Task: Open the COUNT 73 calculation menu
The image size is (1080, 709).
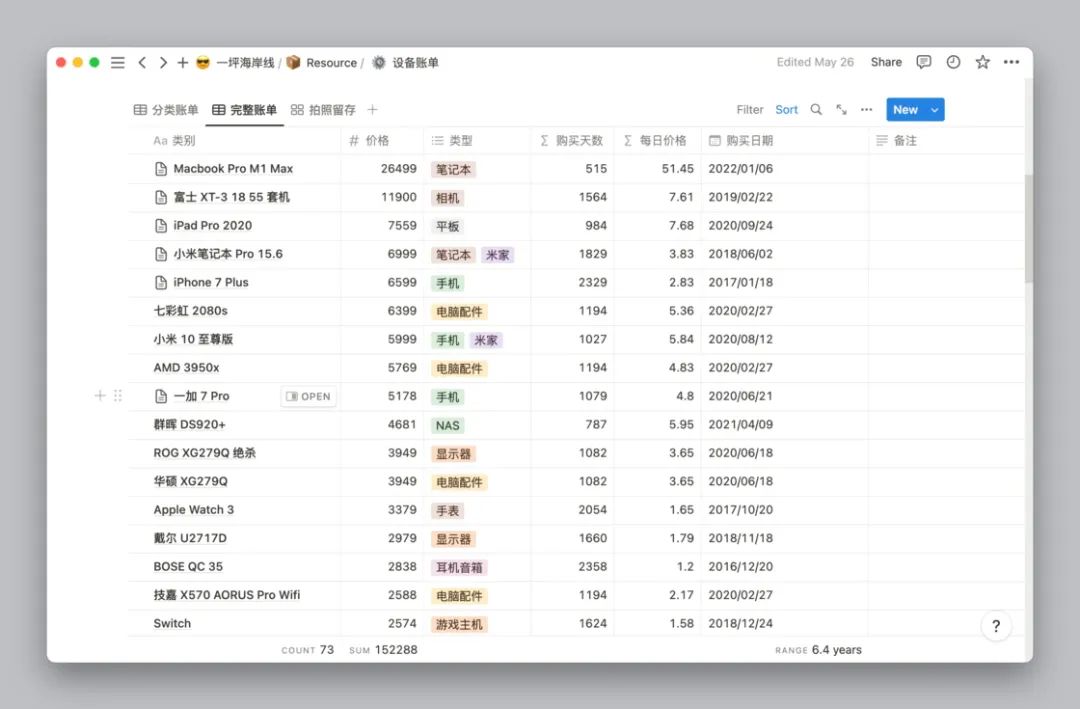Action: [x=307, y=650]
